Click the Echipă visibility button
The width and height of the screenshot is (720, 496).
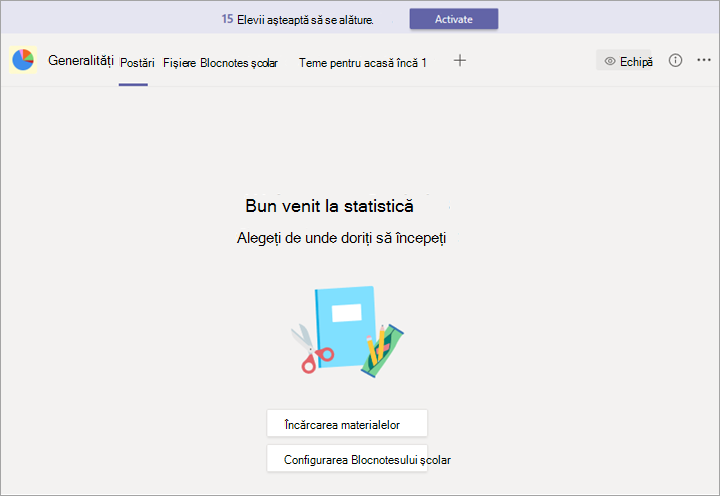point(624,60)
